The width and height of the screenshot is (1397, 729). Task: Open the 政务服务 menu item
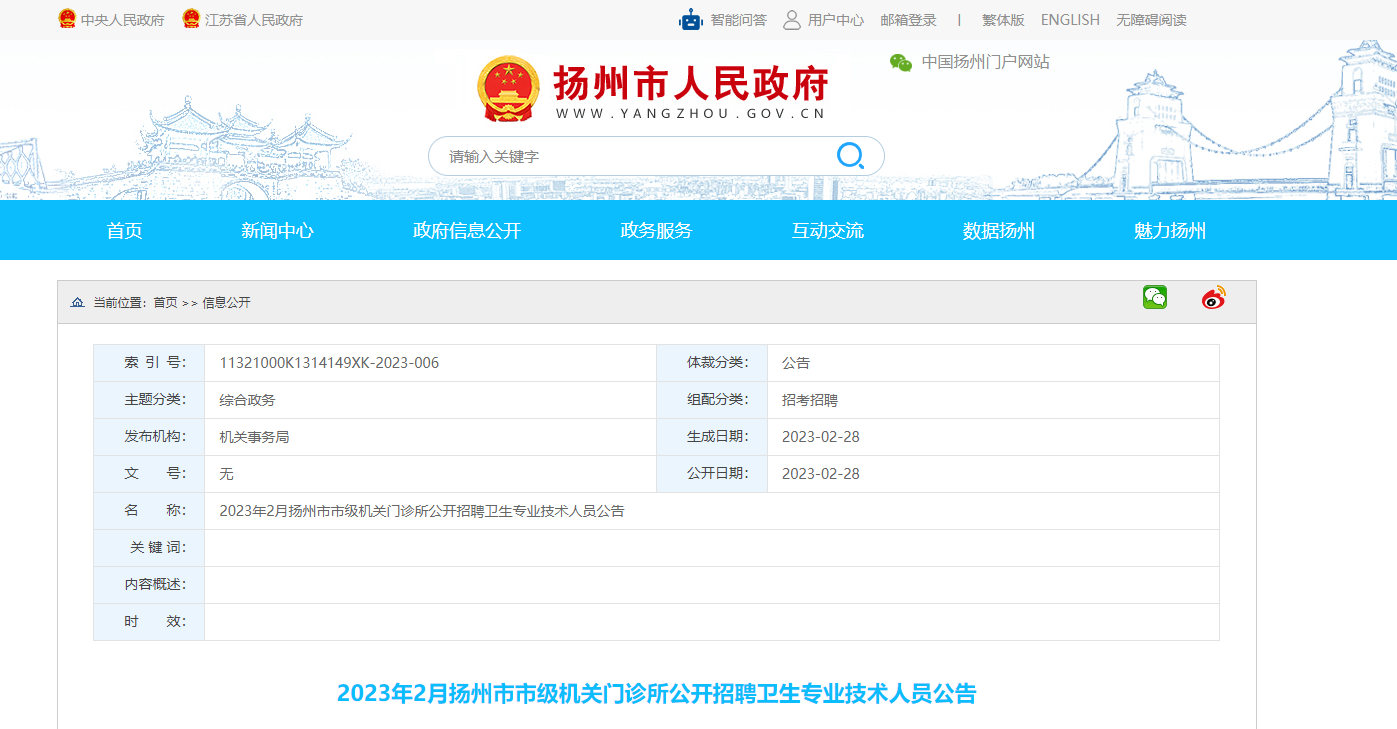(x=656, y=231)
